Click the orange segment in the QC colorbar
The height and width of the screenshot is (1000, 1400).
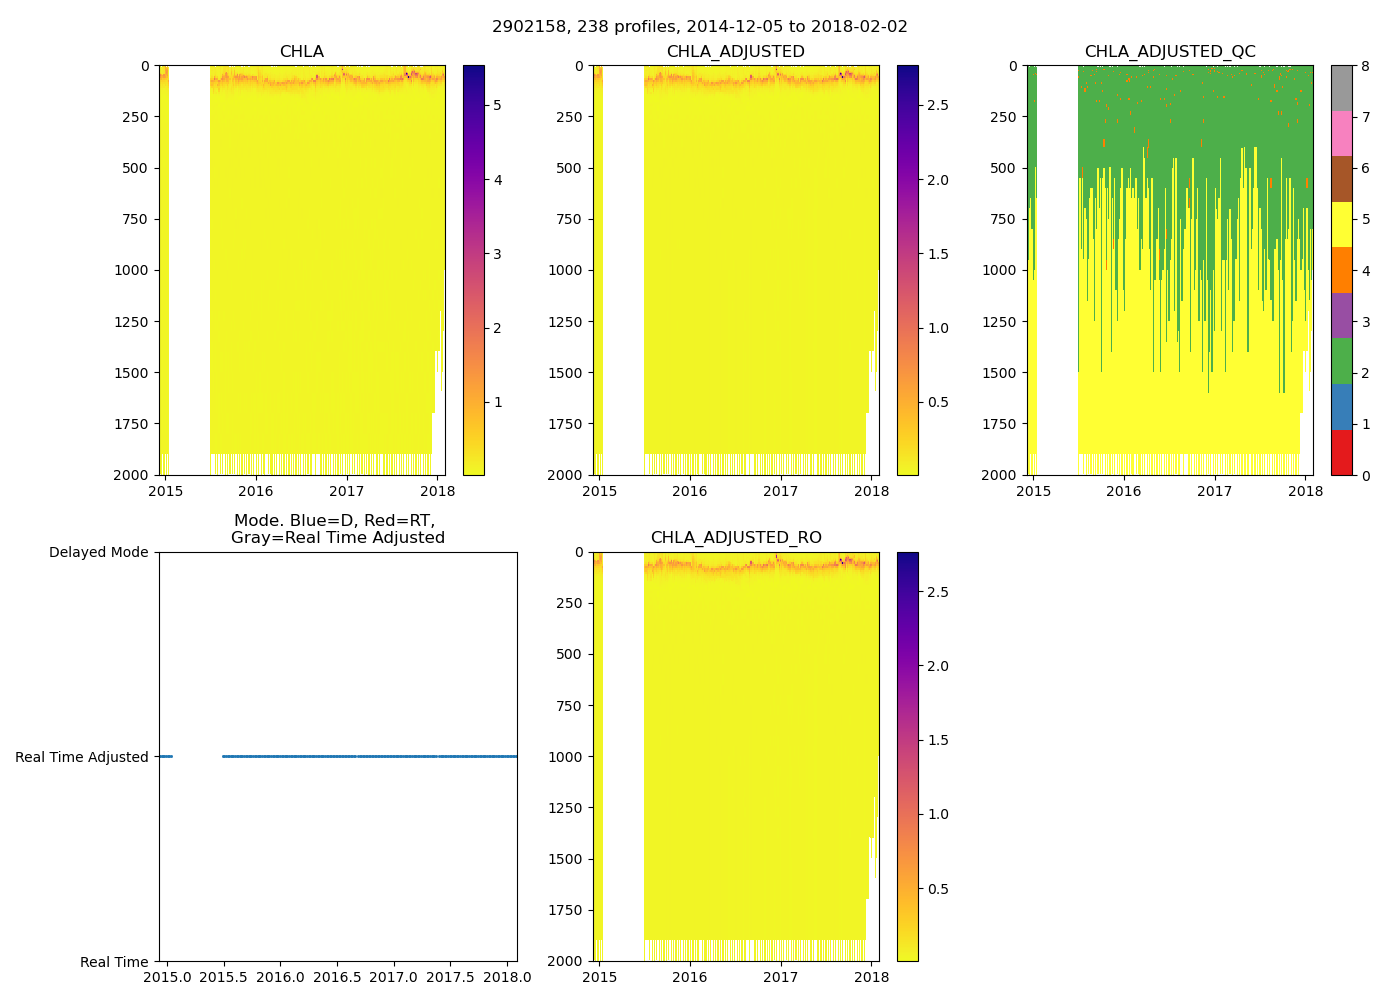[1341, 270]
